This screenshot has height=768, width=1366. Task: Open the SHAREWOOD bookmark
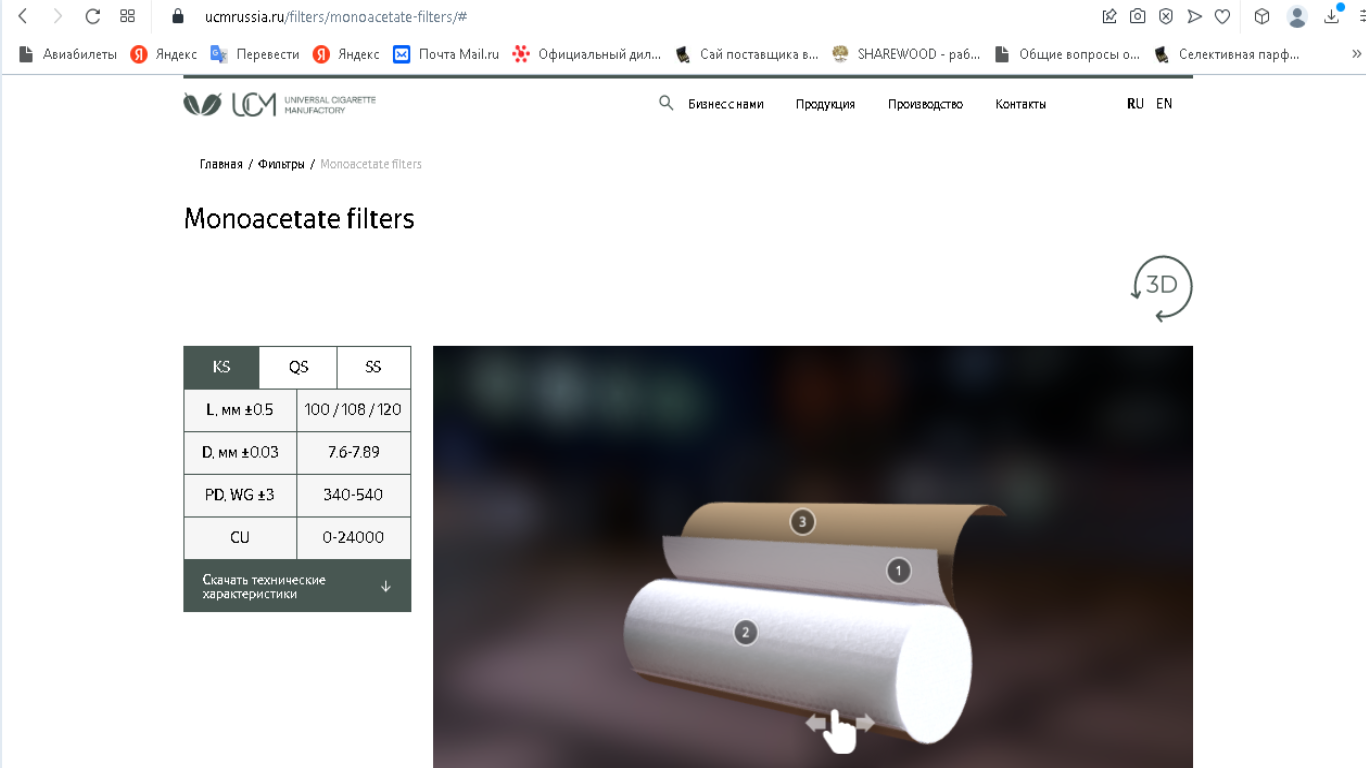click(x=907, y=54)
